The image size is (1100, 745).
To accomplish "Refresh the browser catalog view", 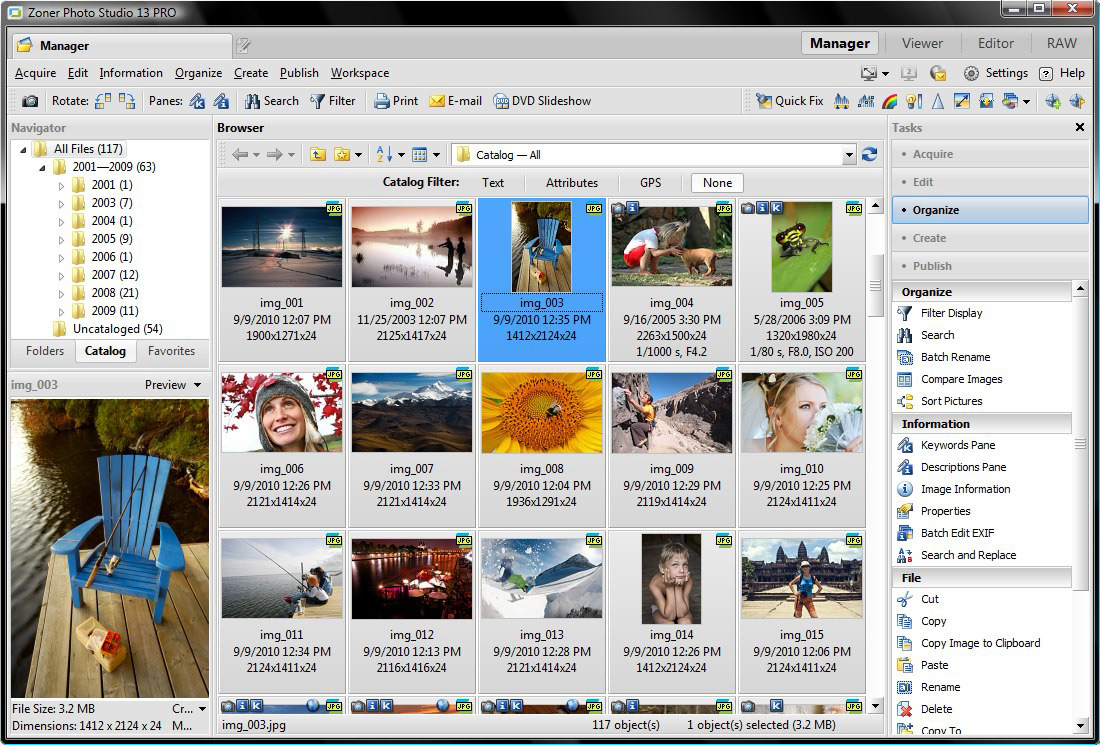I will [x=869, y=155].
